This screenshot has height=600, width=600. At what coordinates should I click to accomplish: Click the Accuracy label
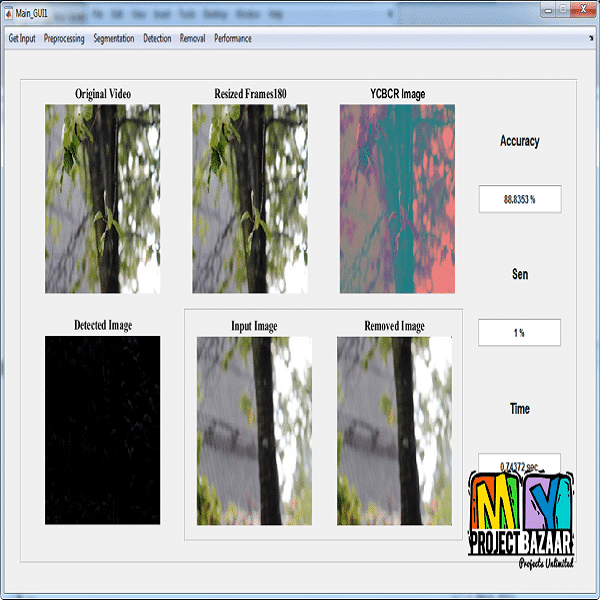point(520,141)
